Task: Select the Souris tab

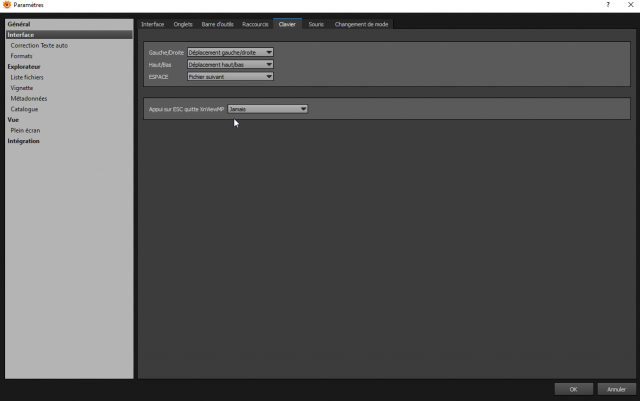Action: tap(316, 25)
